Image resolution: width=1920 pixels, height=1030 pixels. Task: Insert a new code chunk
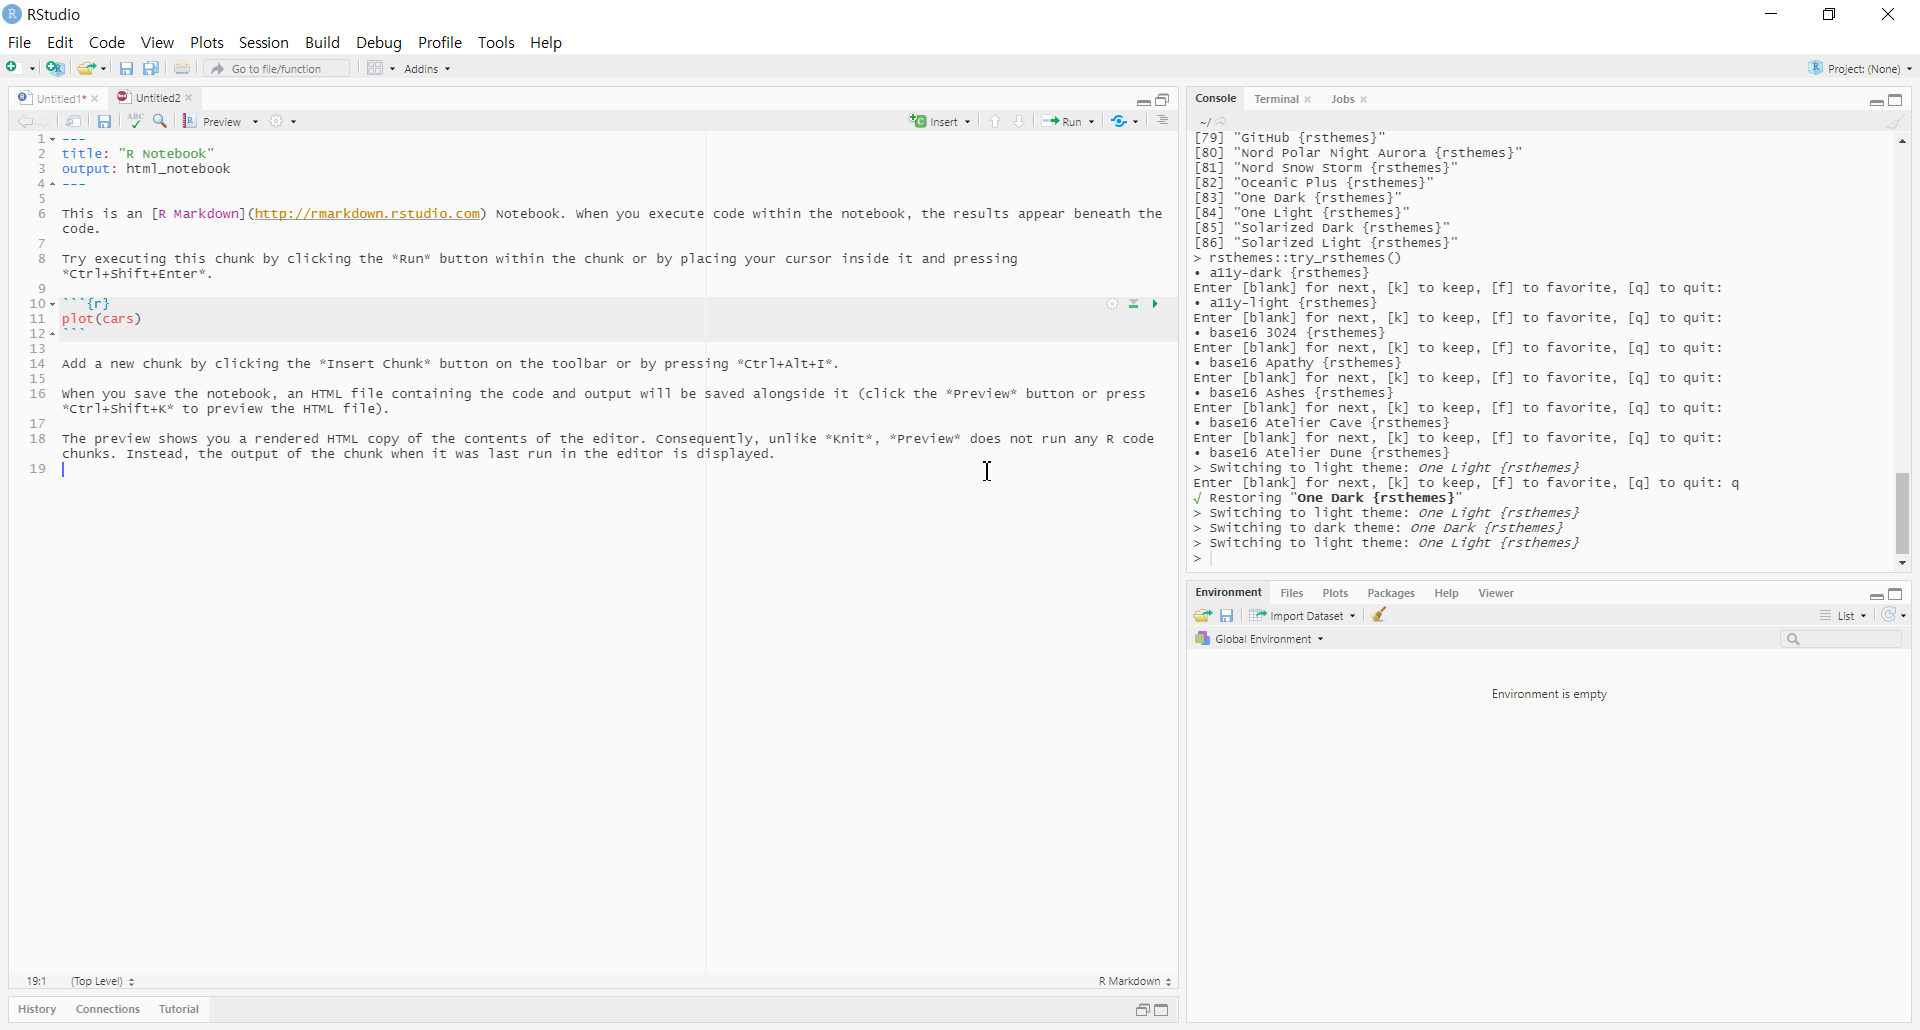(940, 121)
